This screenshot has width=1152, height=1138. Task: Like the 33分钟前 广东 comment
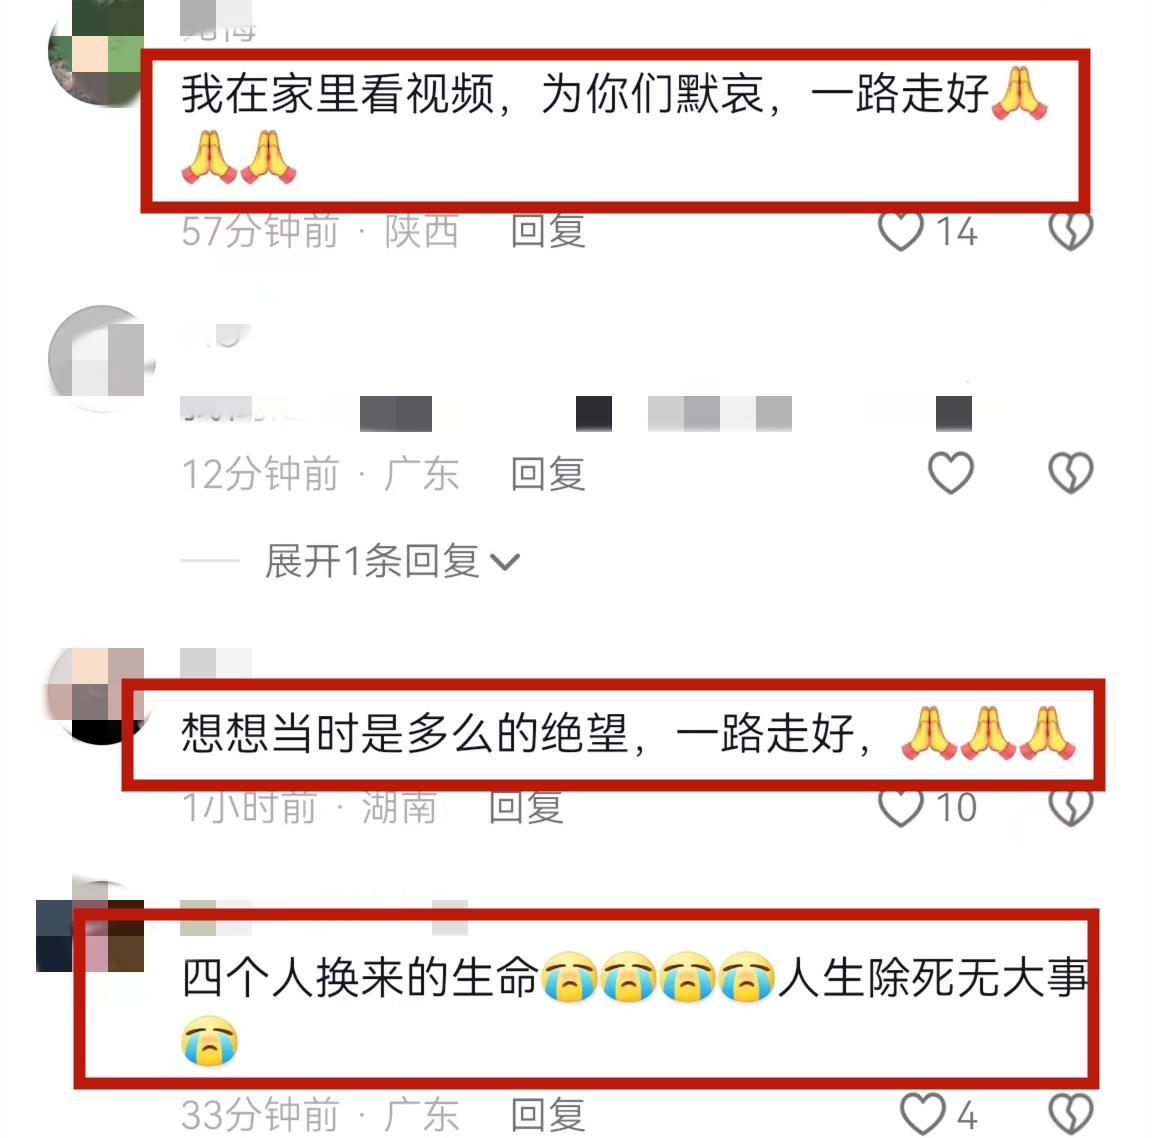pyautogui.click(x=923, y=1114)
